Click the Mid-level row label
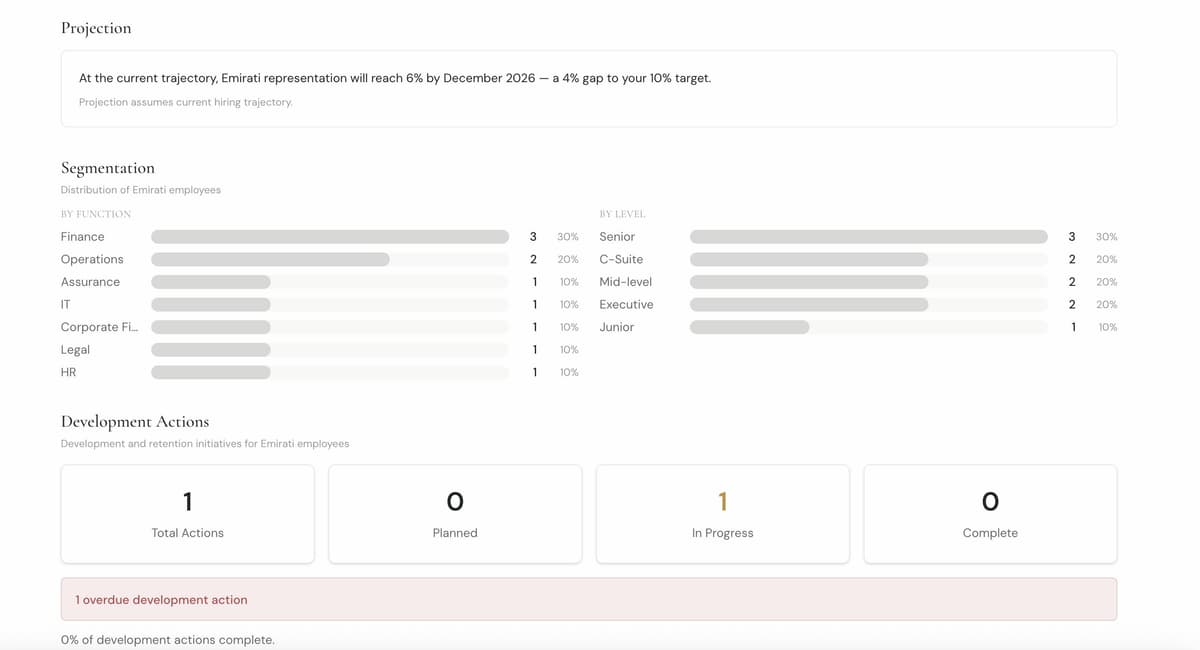The height and width of the screenshot is (650, 1200). click(x=625, y=282)
